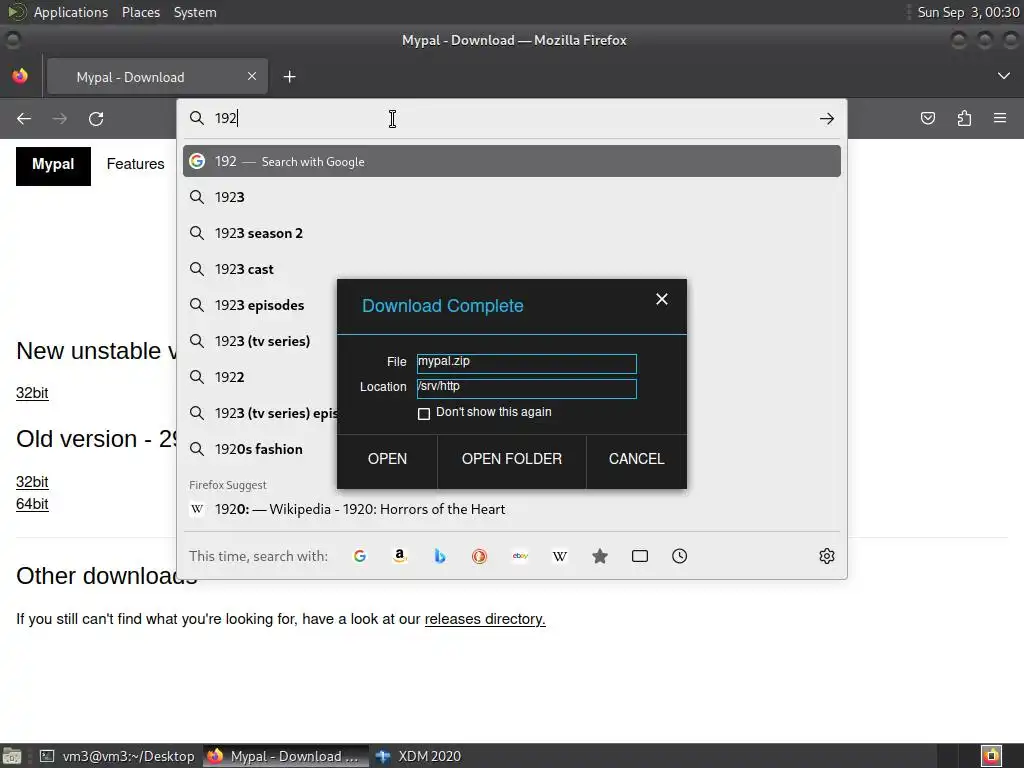
Task: Download the 64bit old version
Action: pyautogui.click(x=32, y=504)
